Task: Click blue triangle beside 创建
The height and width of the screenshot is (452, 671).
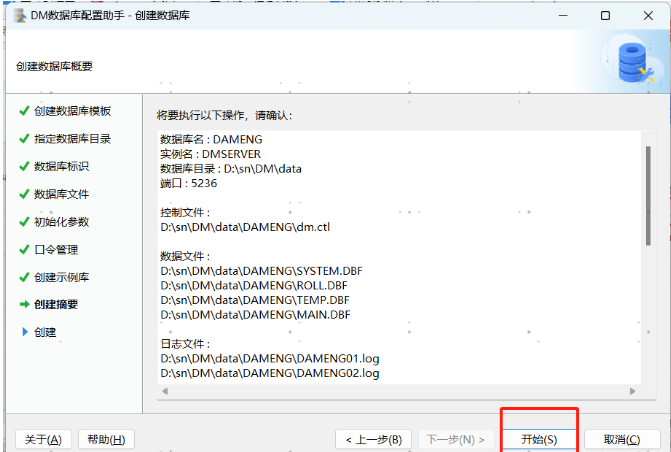Action: 25,332
